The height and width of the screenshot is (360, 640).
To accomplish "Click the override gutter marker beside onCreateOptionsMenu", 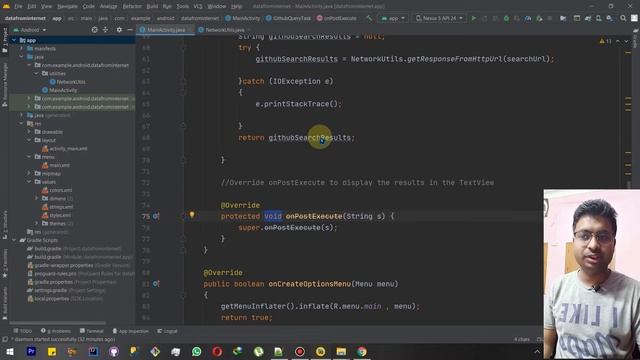I will click(x=156, y=284).
